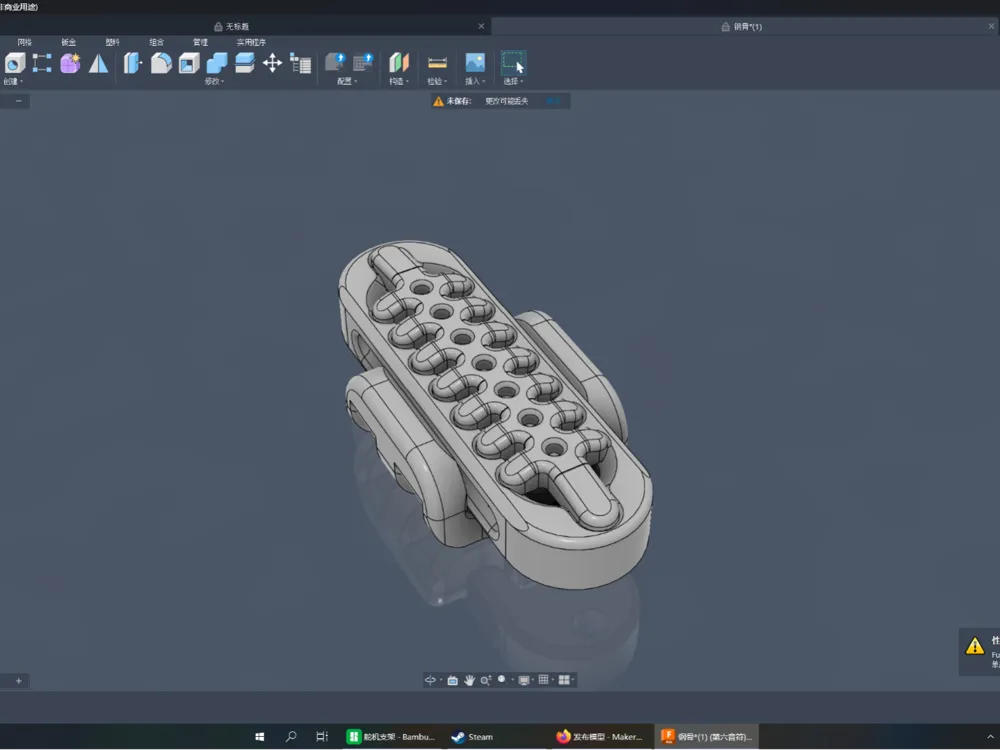Click the Fit view magnifier icon
The width and height of the screenshot is (1000, 750).
501,679
